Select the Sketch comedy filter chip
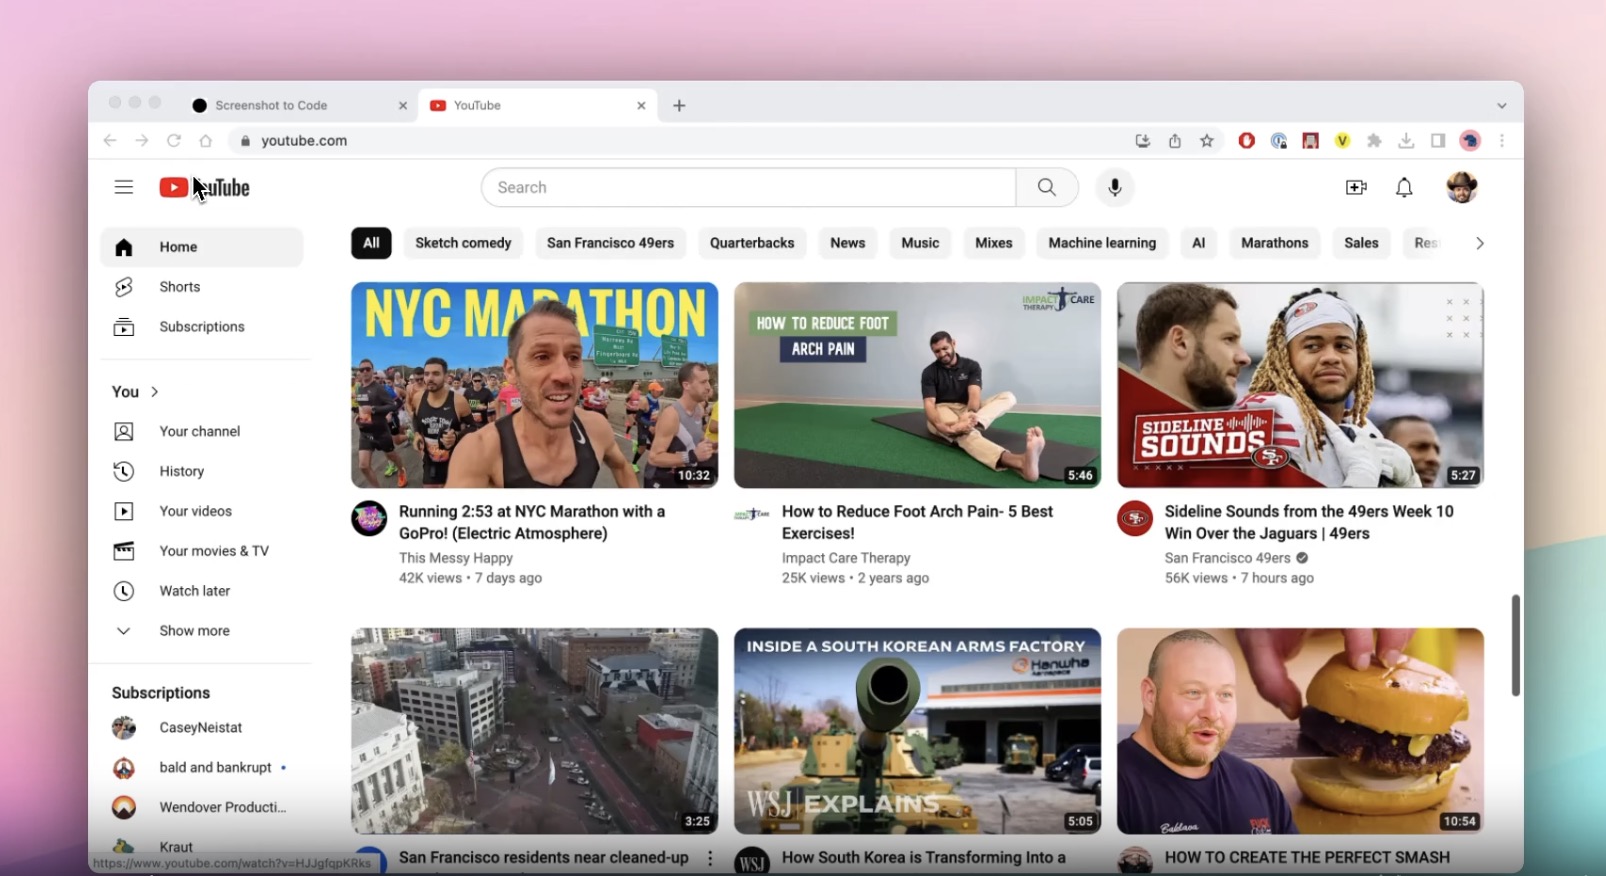 click(x=463, y=243)
